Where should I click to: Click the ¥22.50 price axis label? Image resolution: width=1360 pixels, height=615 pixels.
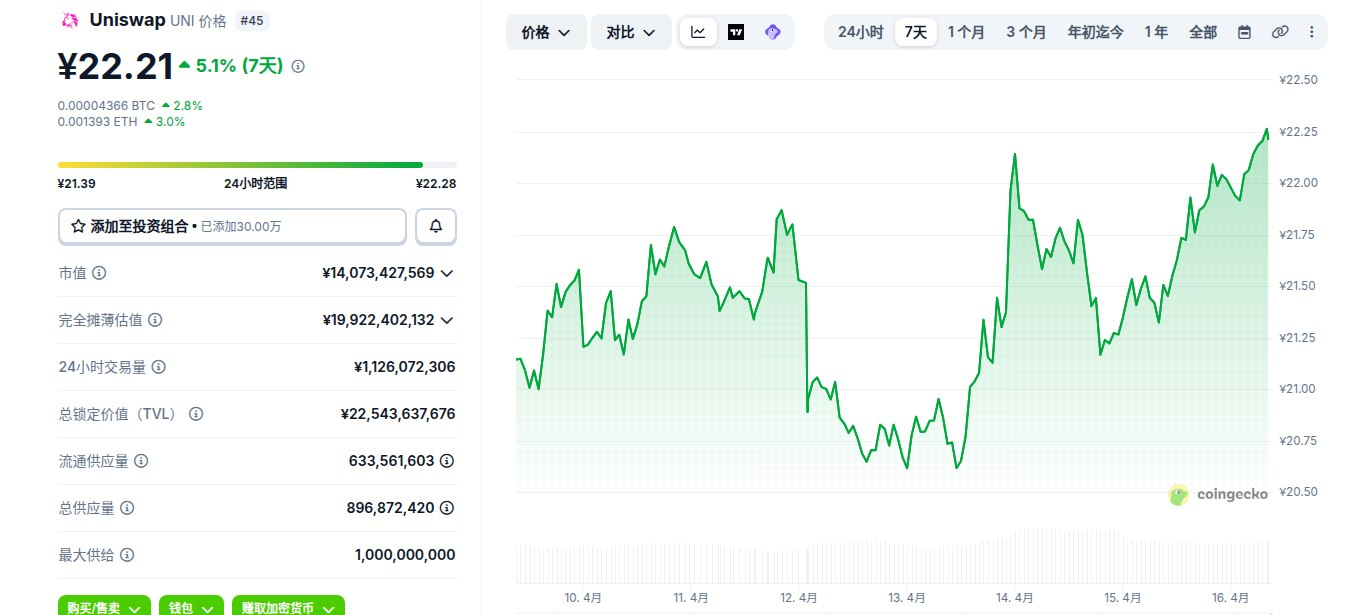1299,80
